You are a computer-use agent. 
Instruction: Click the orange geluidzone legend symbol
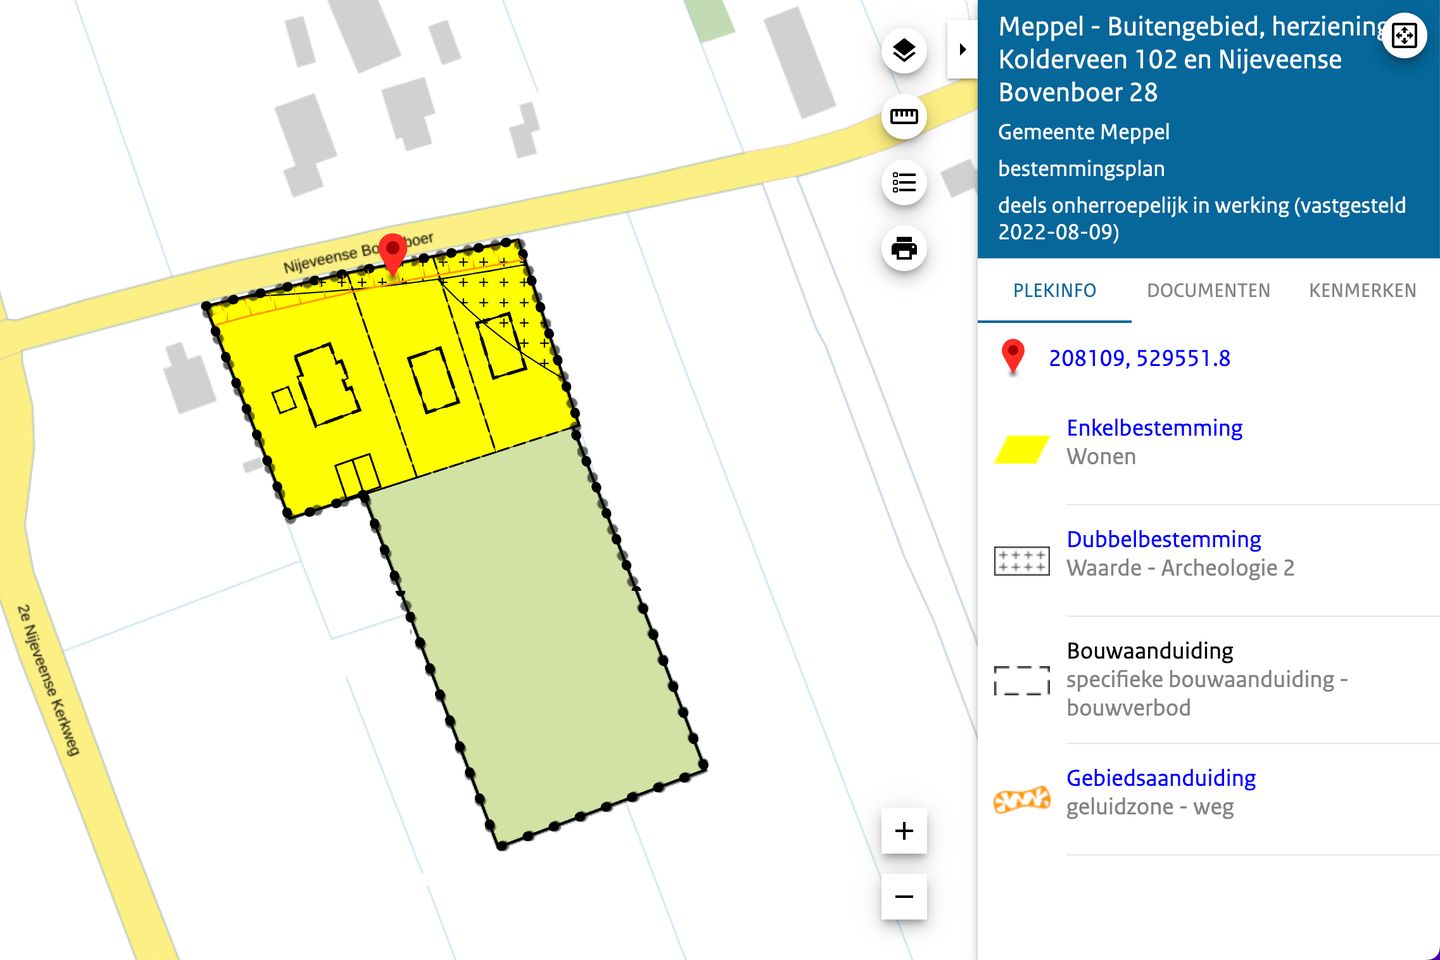(x=1021, y=799)
